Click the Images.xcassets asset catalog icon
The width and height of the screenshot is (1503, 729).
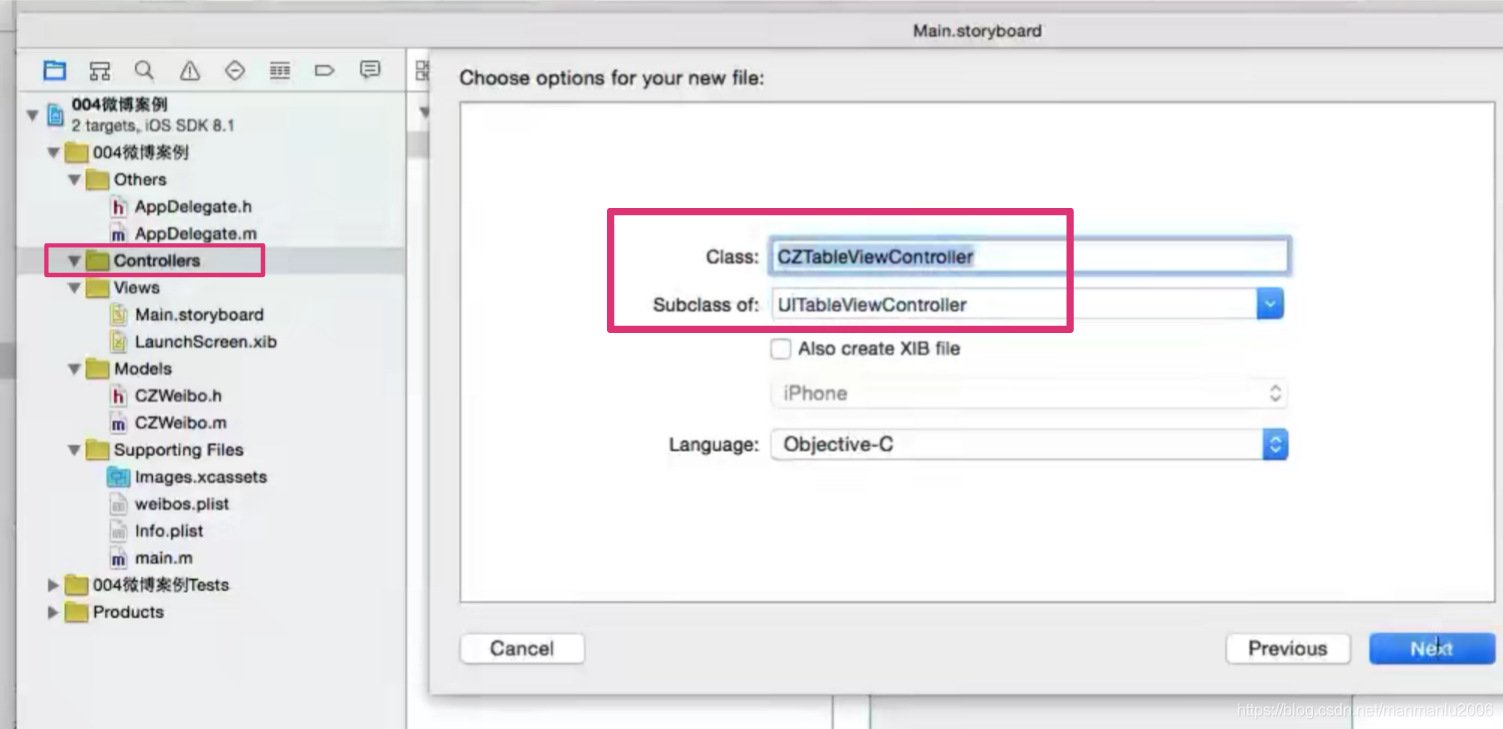click(x=119, y=477)
